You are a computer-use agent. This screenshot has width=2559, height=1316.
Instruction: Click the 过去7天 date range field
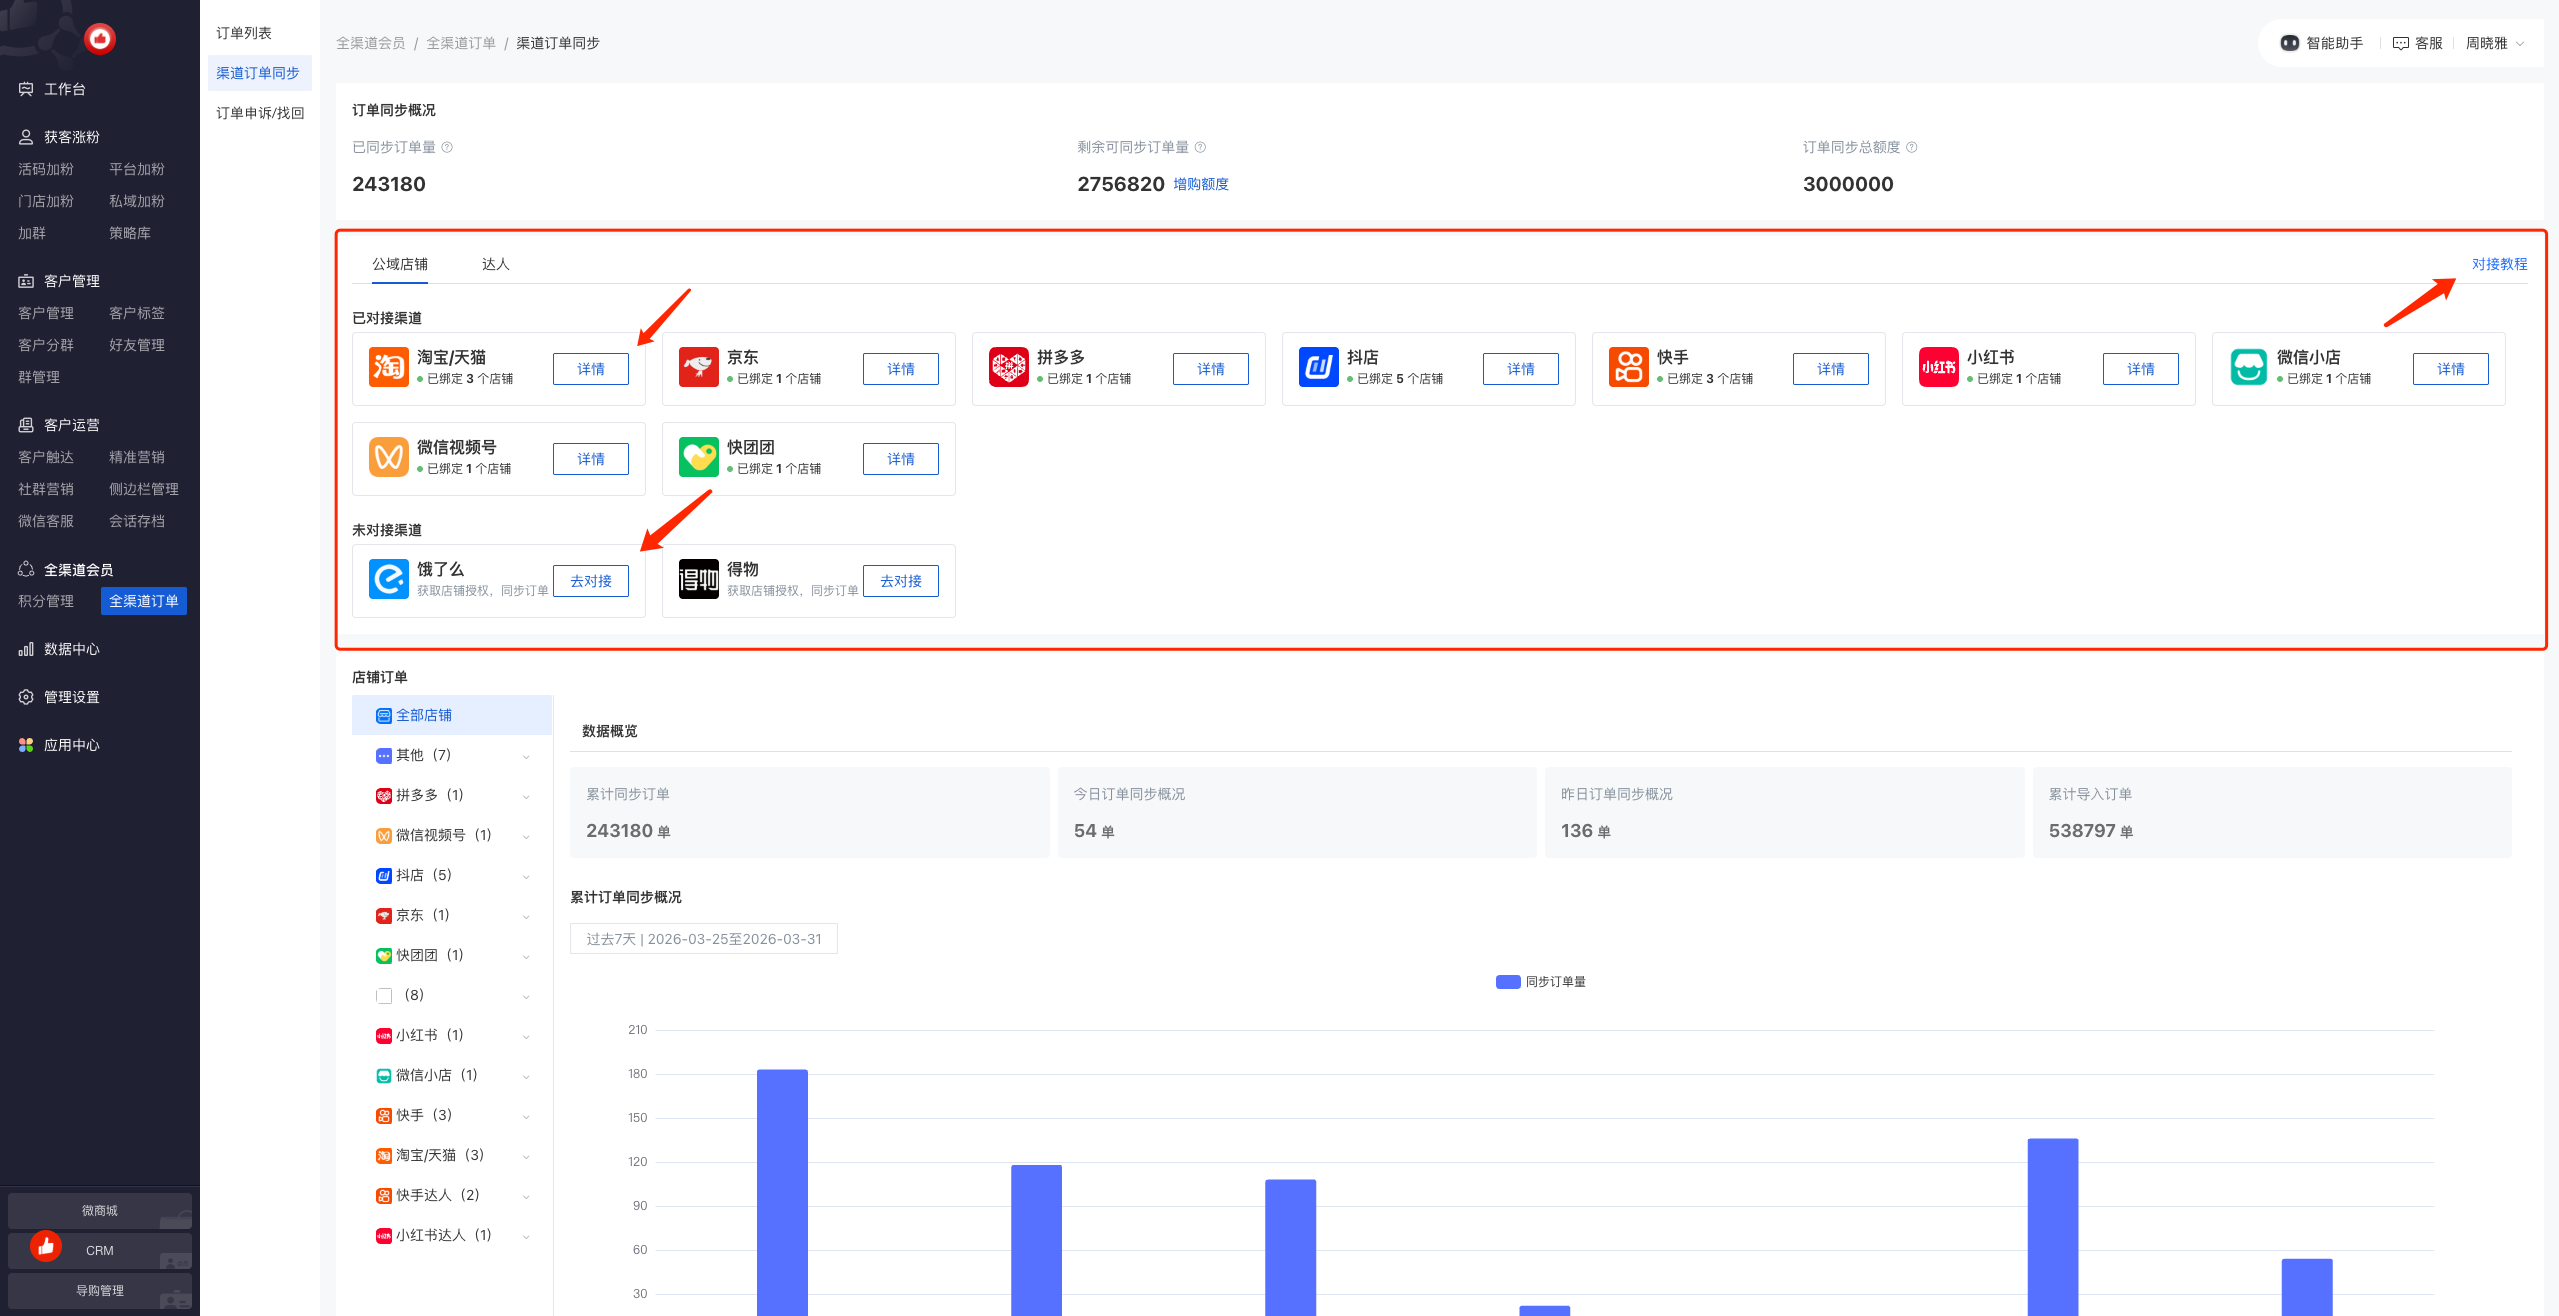pos(703,939)
